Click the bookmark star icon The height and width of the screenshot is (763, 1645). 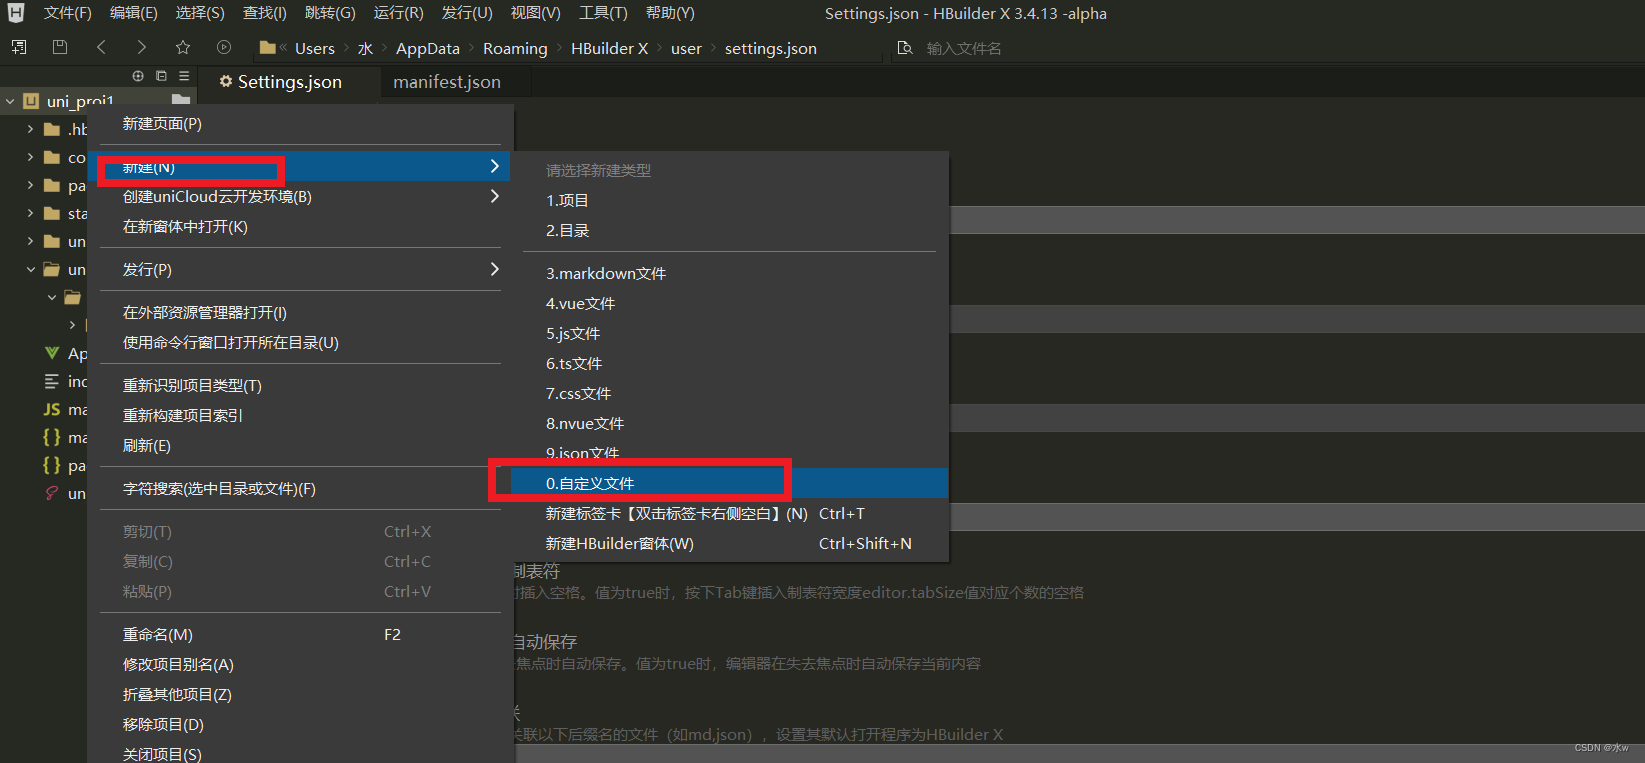coord(182,47)
